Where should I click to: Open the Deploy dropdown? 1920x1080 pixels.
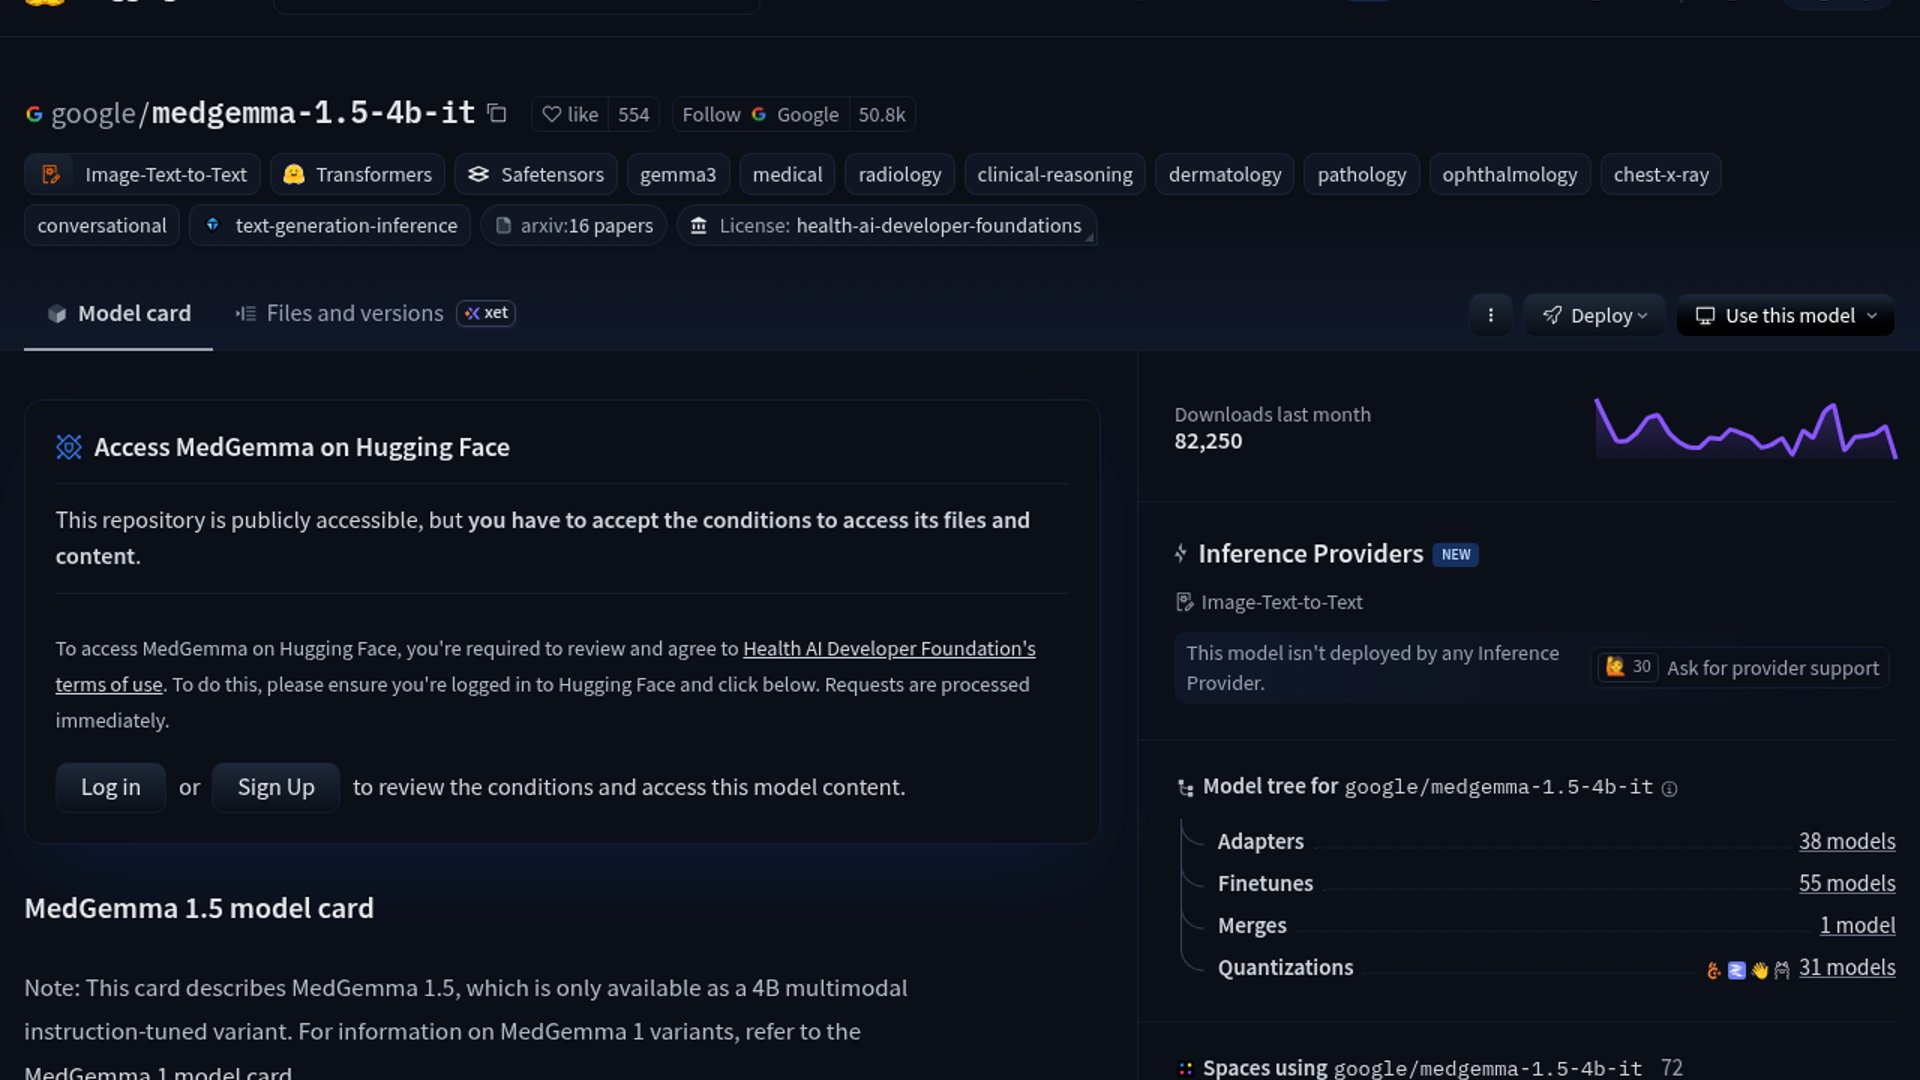1594,316
